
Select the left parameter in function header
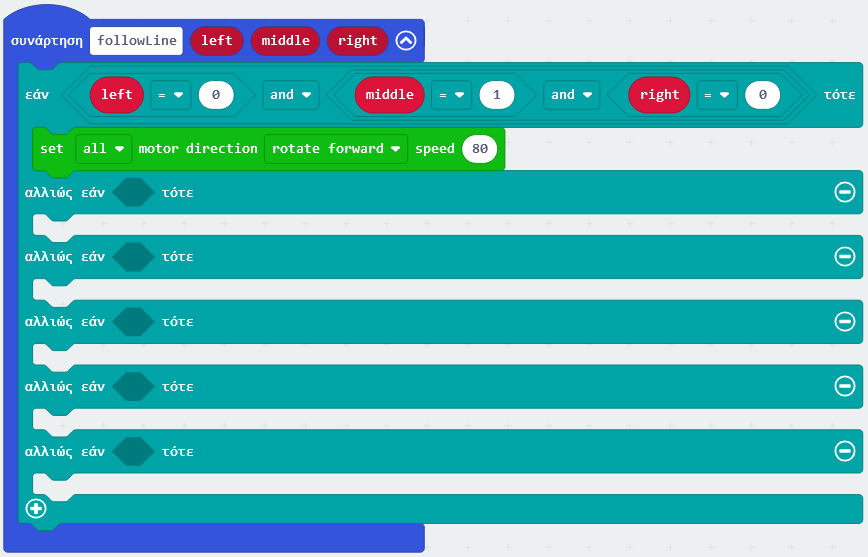[216, 40]
